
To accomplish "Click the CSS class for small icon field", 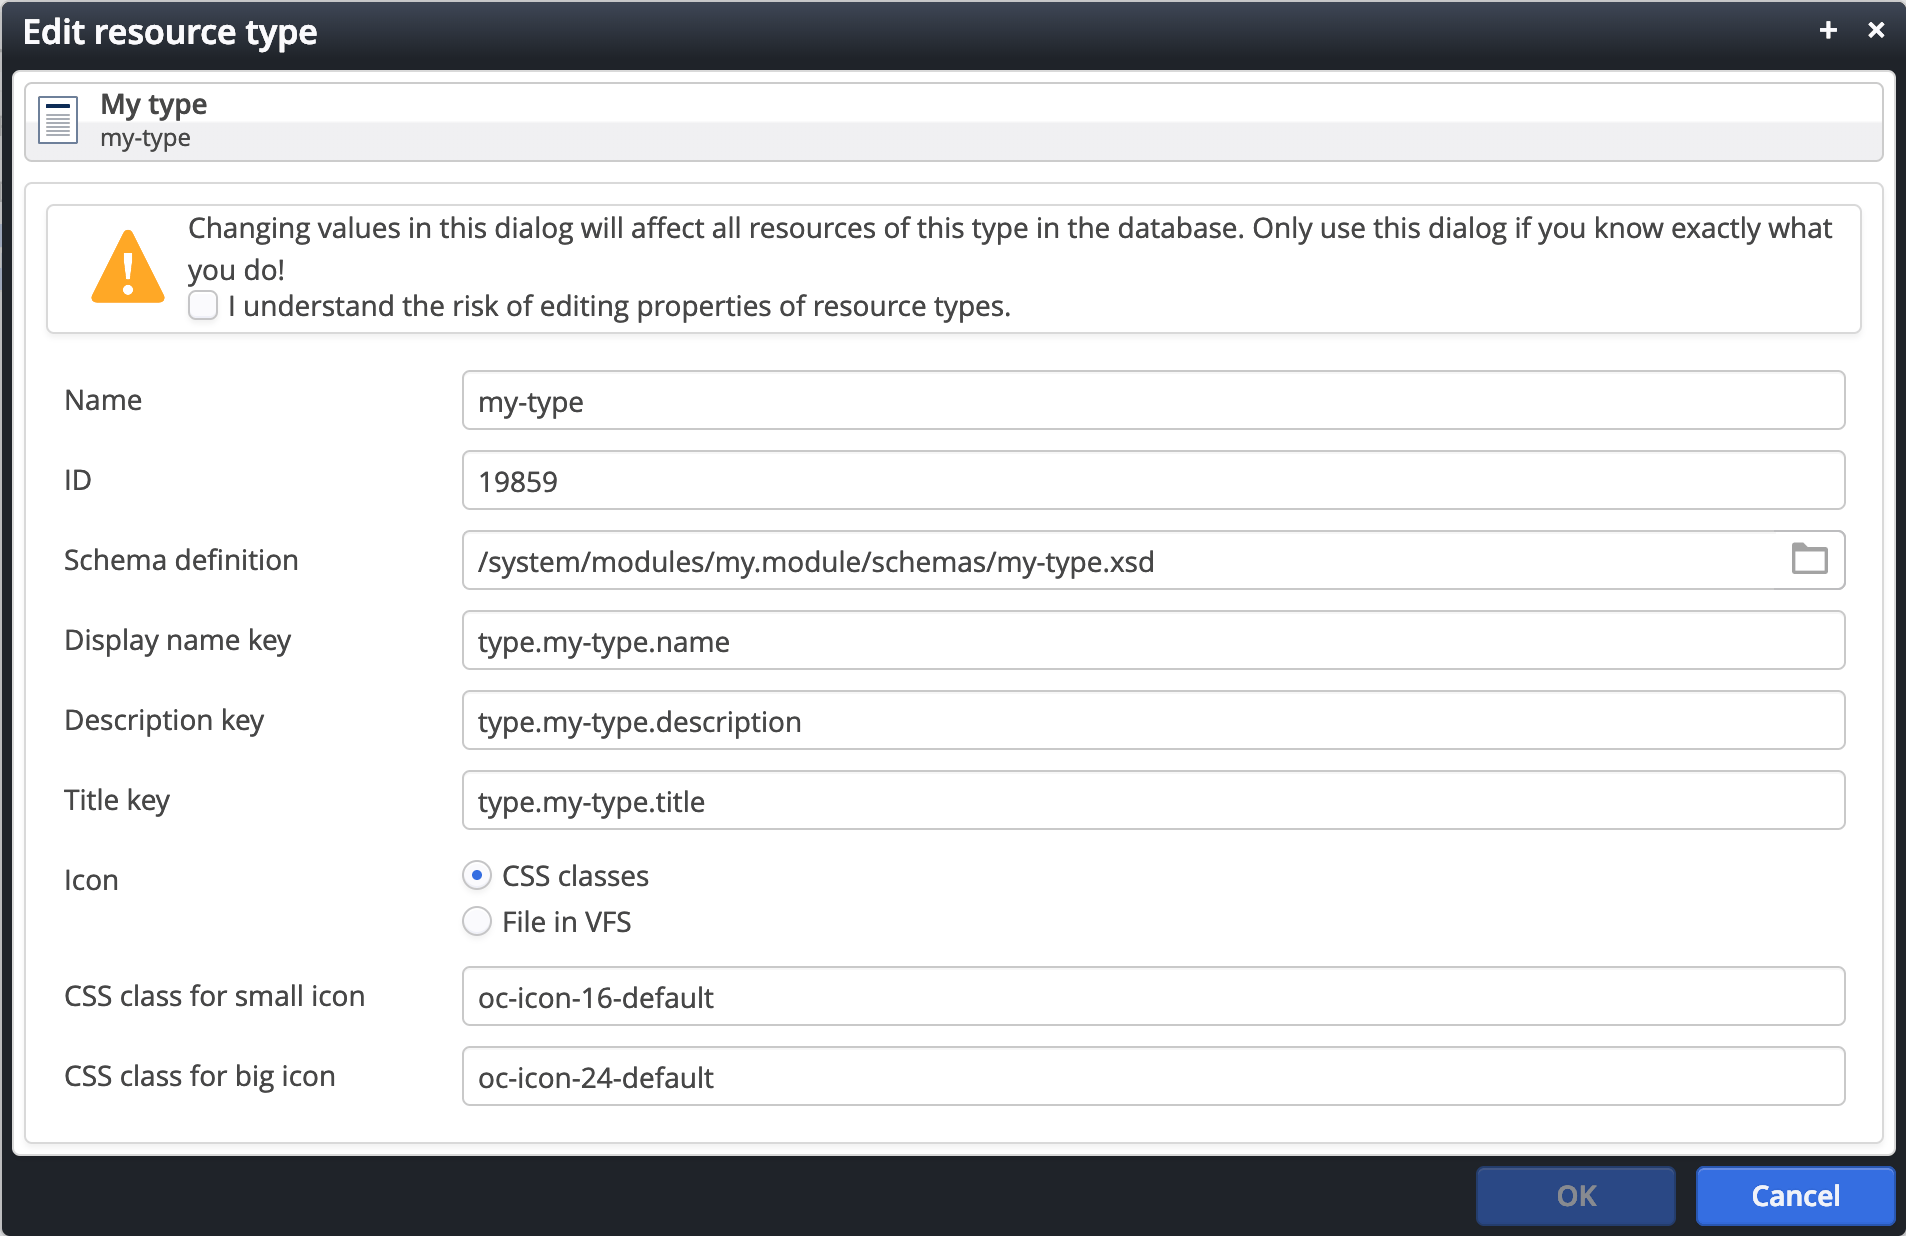I will point(1150,996).
